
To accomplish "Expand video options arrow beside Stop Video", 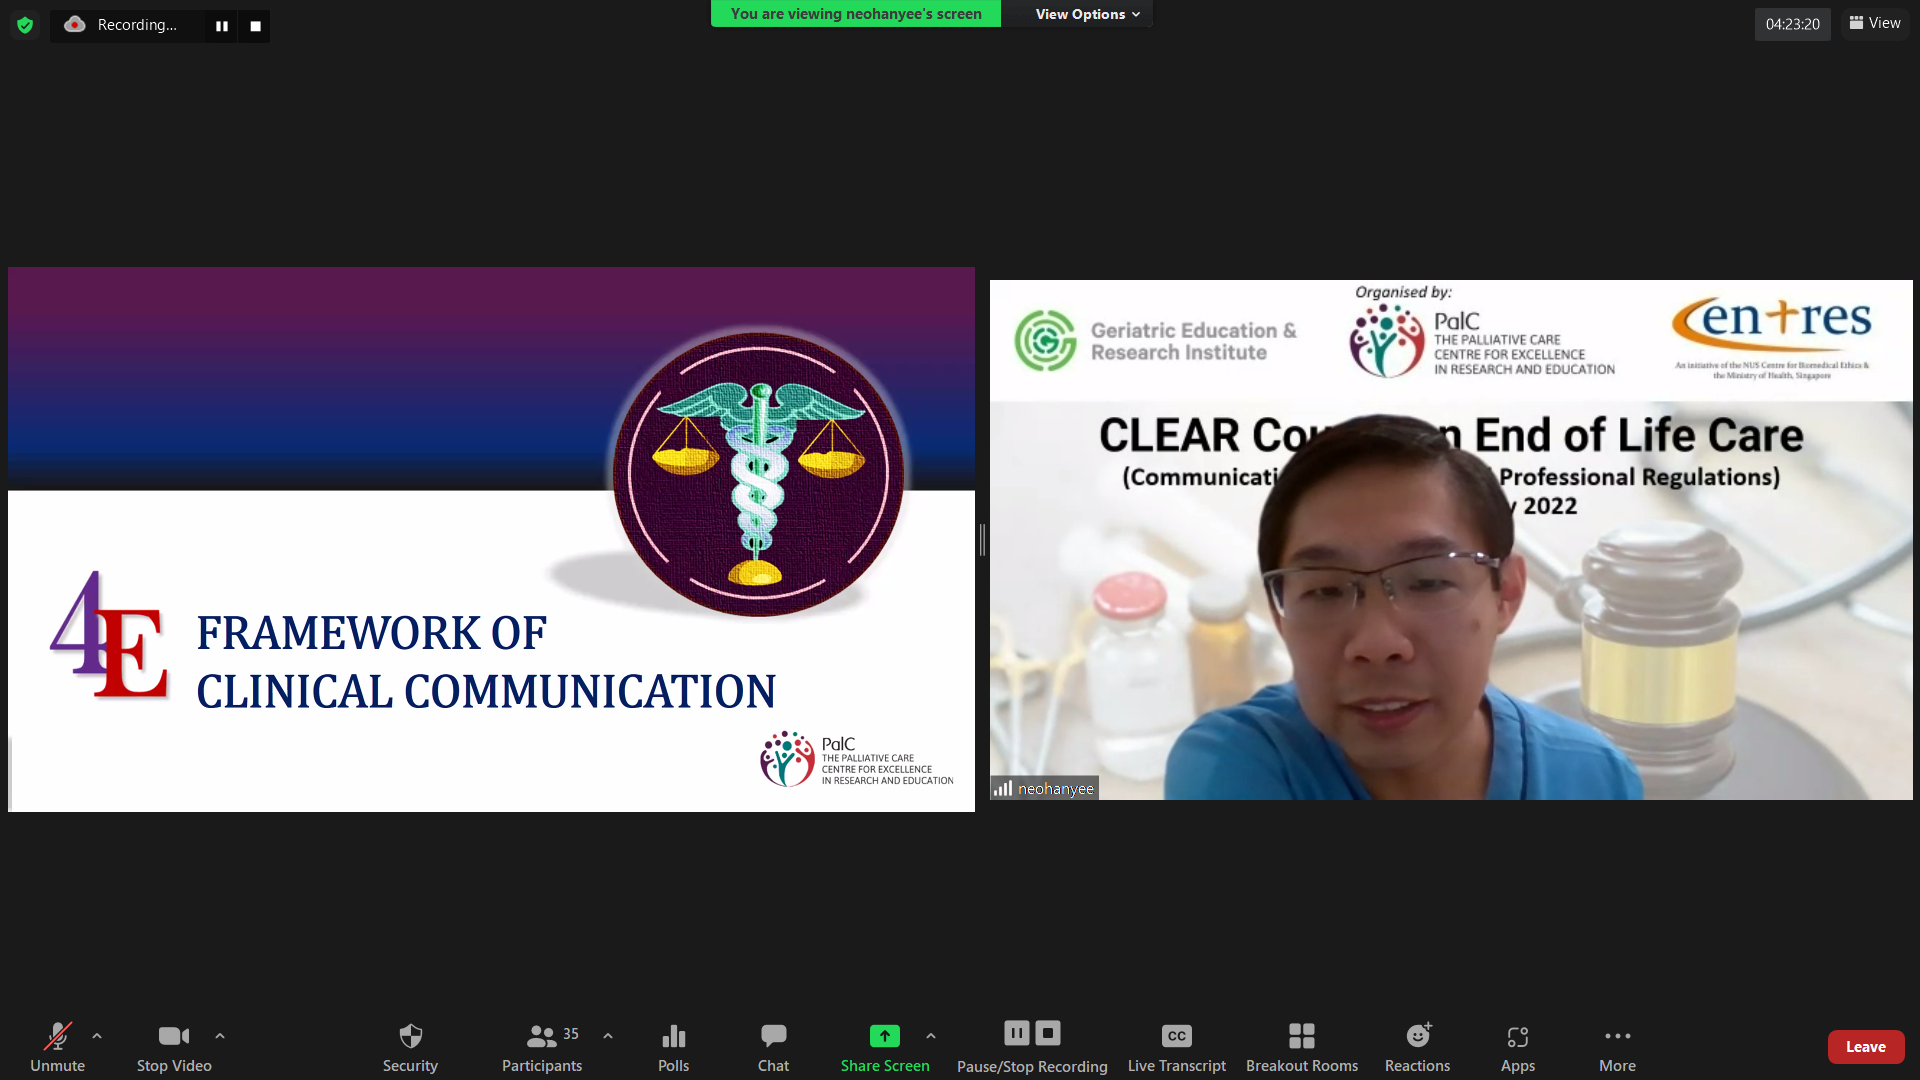I will [220, 1036].
